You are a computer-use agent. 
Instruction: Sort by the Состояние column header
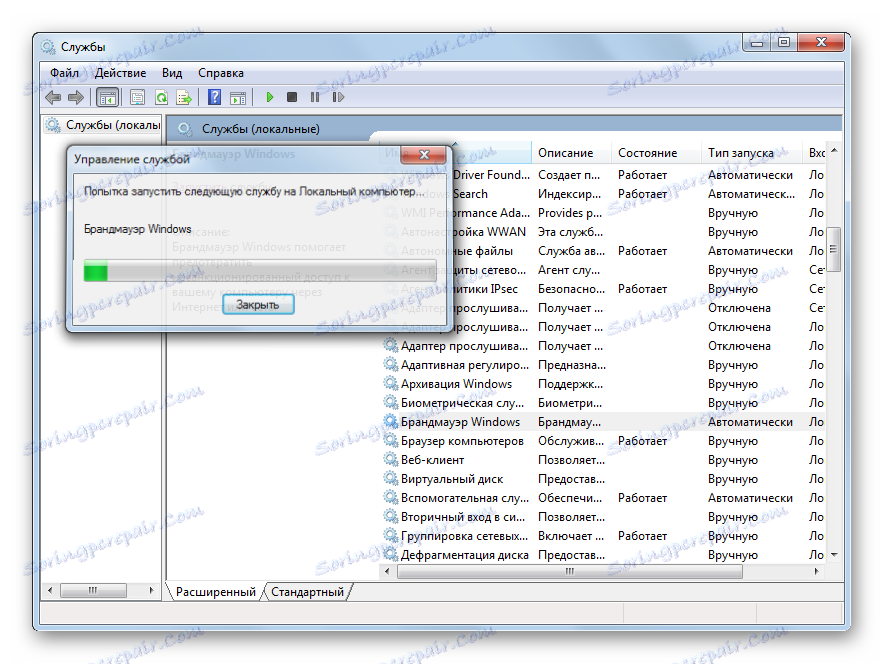656,153
